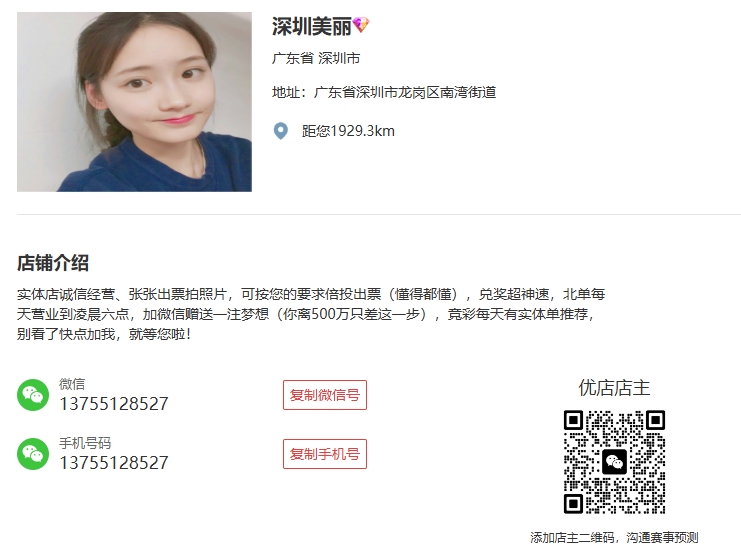Copy phone number with 复制手机号 button
This screenshot has height=555, width=741.
pos(325,454)
